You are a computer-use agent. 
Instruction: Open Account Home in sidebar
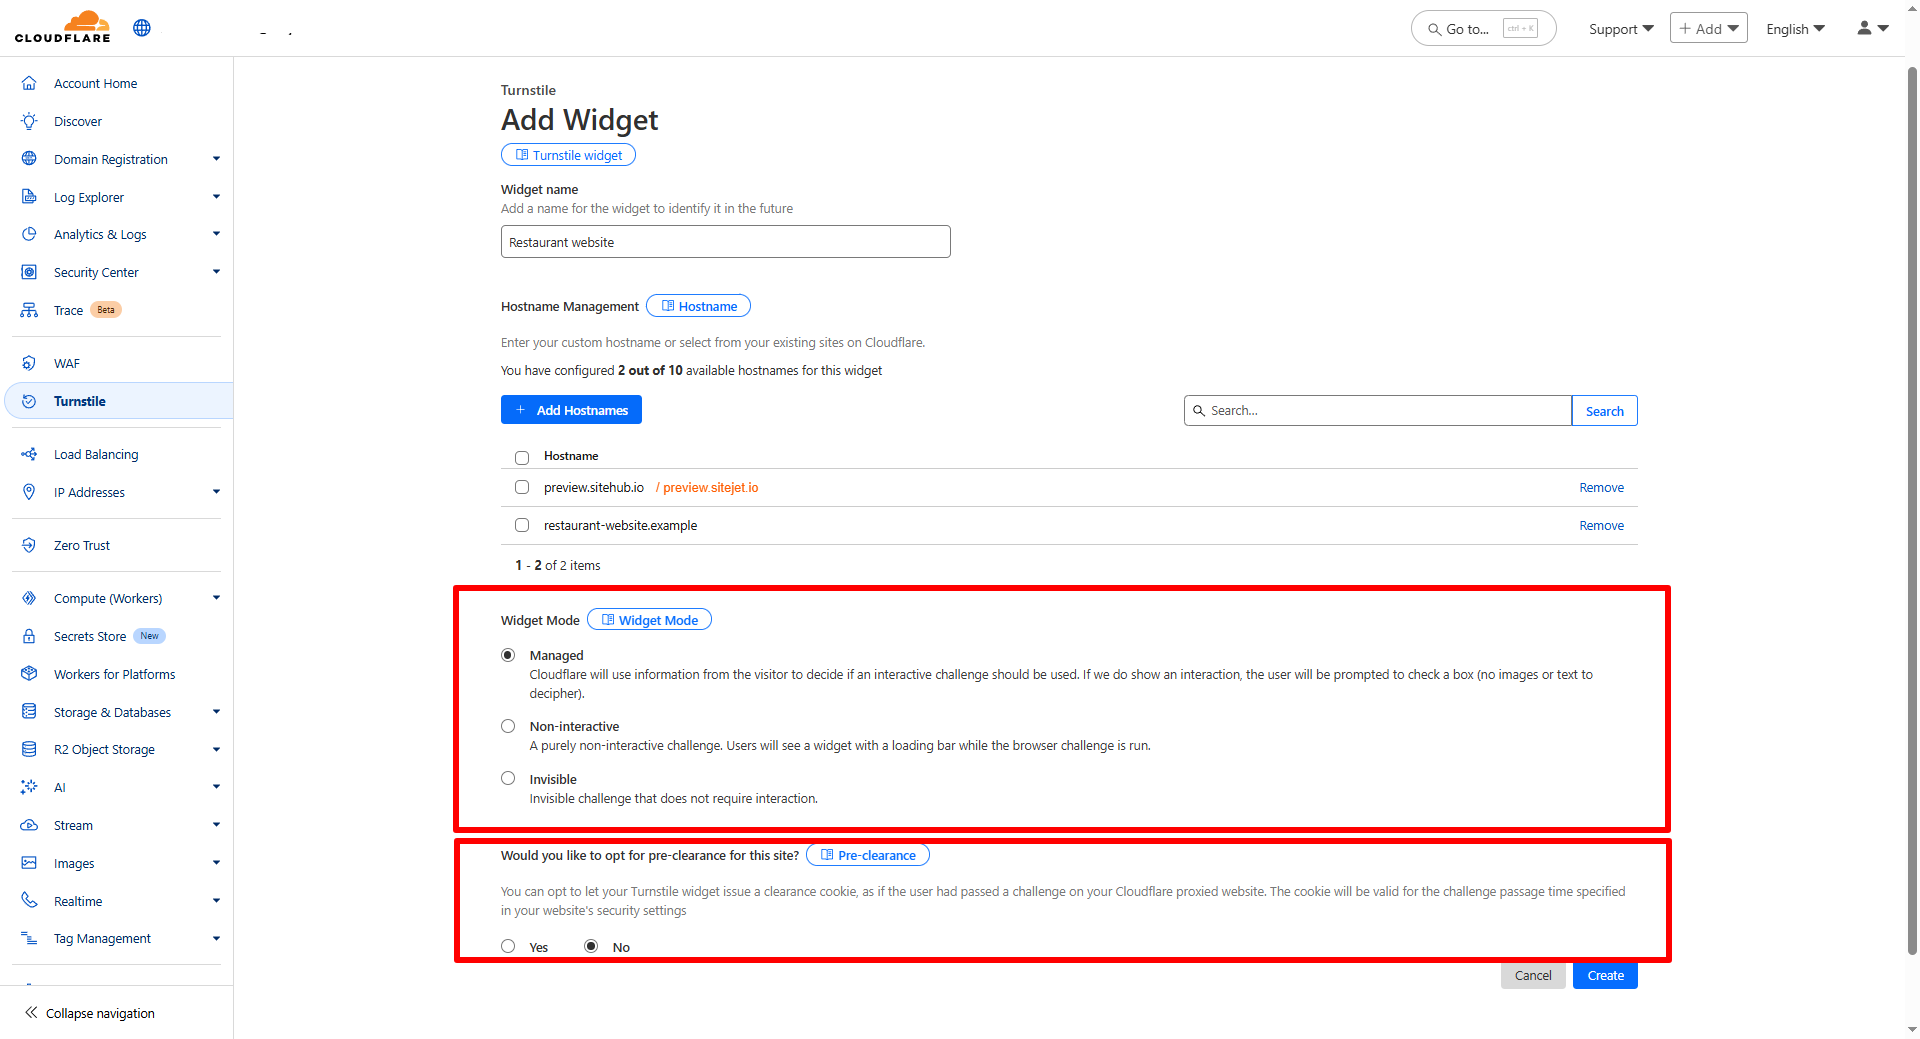96,83
